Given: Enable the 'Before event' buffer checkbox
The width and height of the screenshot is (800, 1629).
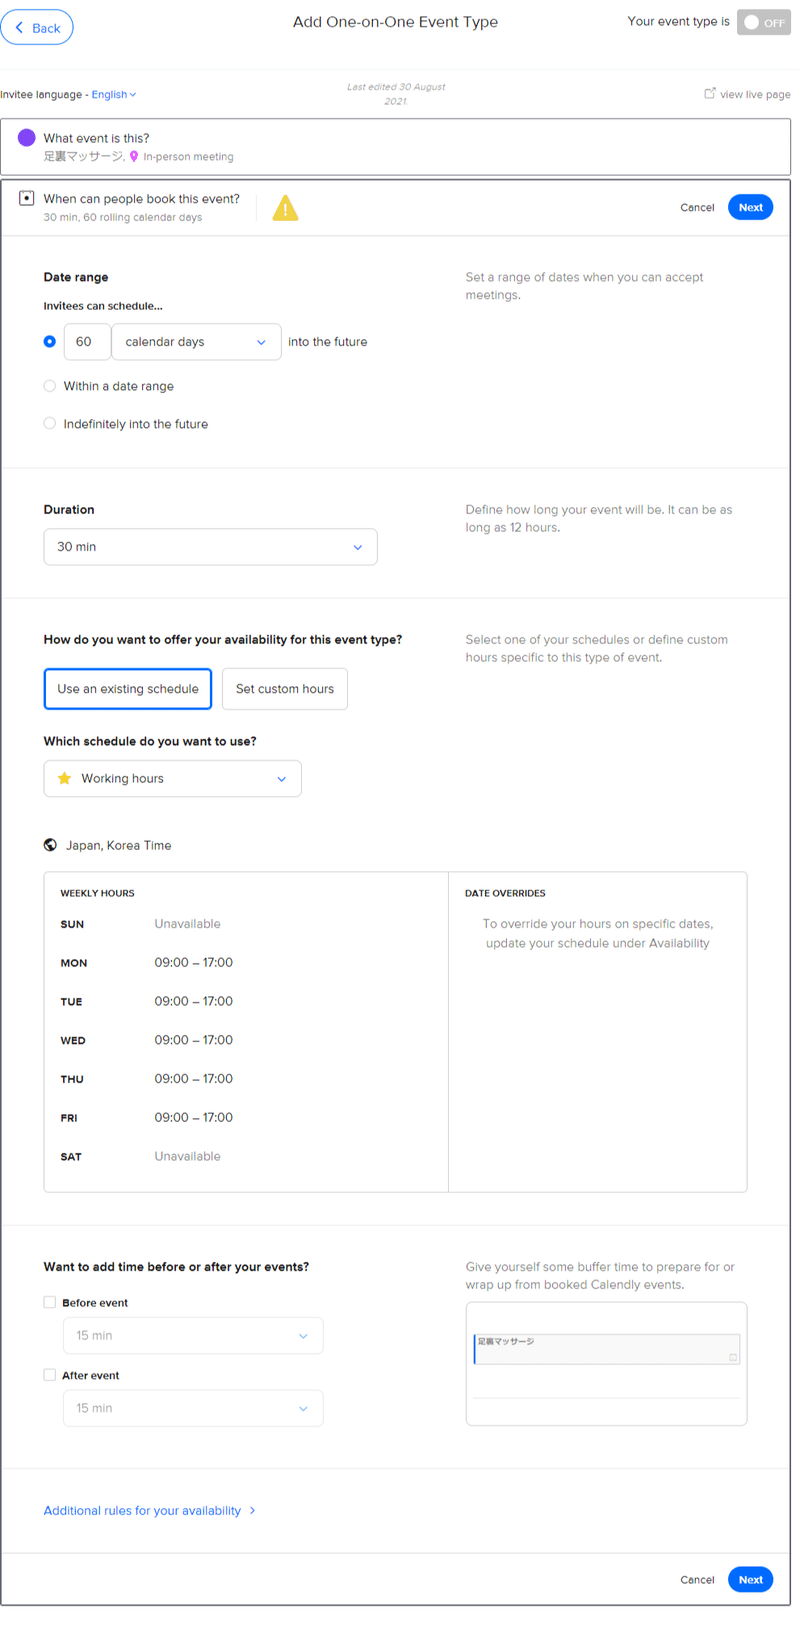Looking at the screenshot, I should (x=50, y=1302).
